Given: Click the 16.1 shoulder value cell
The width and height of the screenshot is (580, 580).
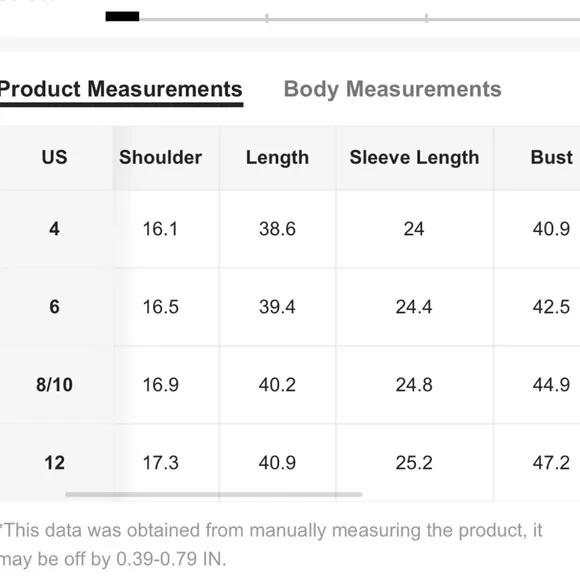Looking at the screenshot, I should coord(161,229).
